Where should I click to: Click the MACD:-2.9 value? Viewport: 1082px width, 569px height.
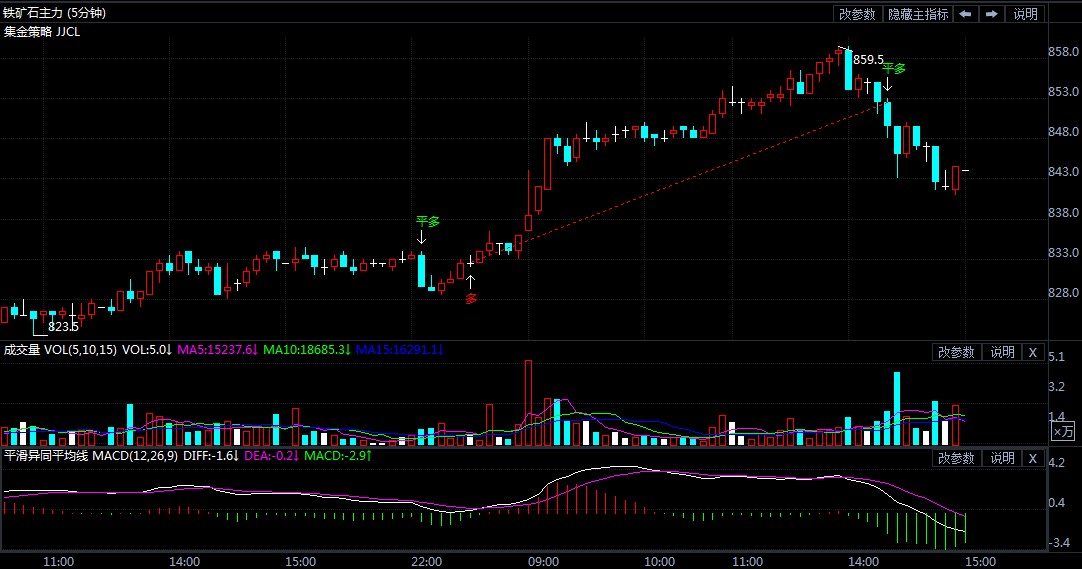tap(338, 456)
